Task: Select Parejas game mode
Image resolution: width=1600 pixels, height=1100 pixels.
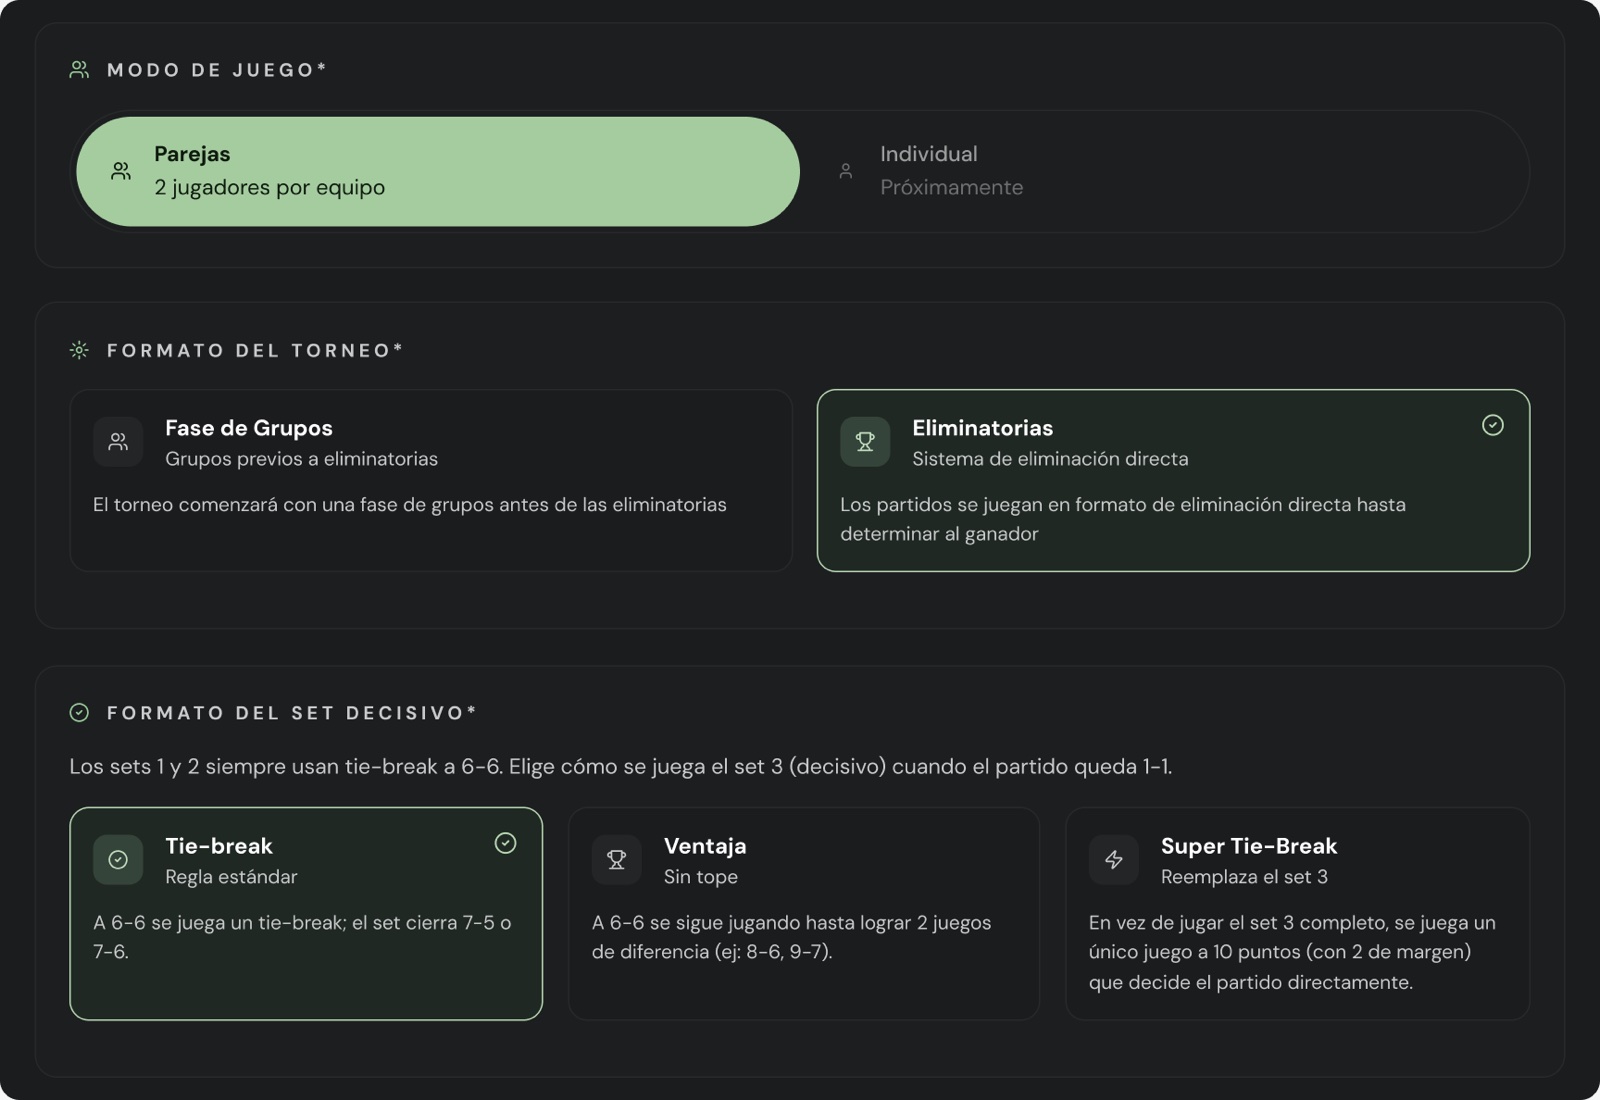Action: coord(438,171)
